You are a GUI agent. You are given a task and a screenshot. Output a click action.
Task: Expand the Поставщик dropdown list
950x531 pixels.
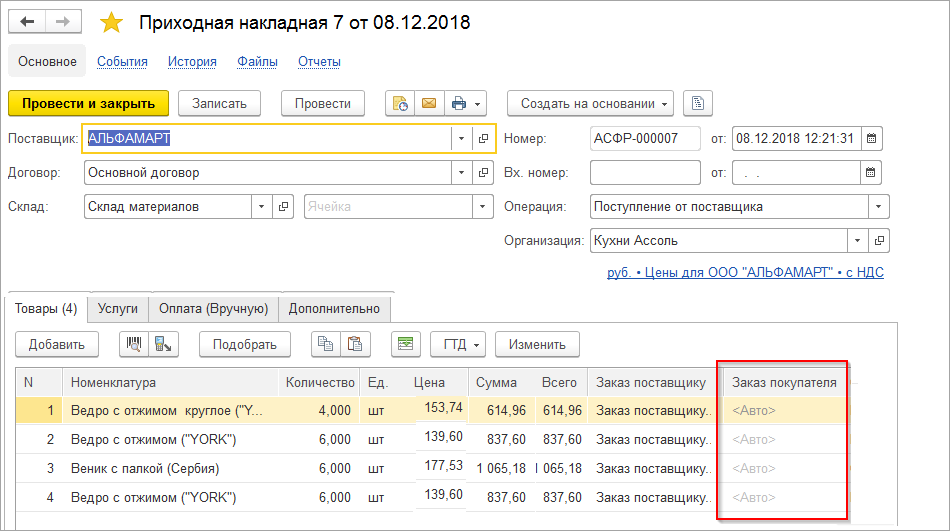pos(461,139)
